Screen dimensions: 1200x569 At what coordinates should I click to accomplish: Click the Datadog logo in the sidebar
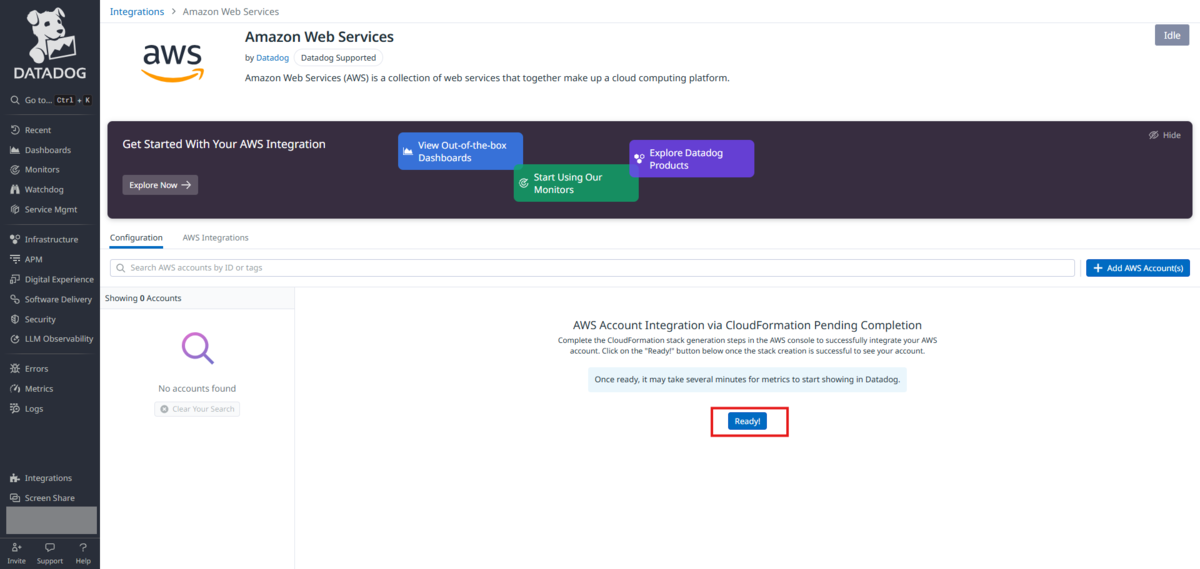[50, 45]
